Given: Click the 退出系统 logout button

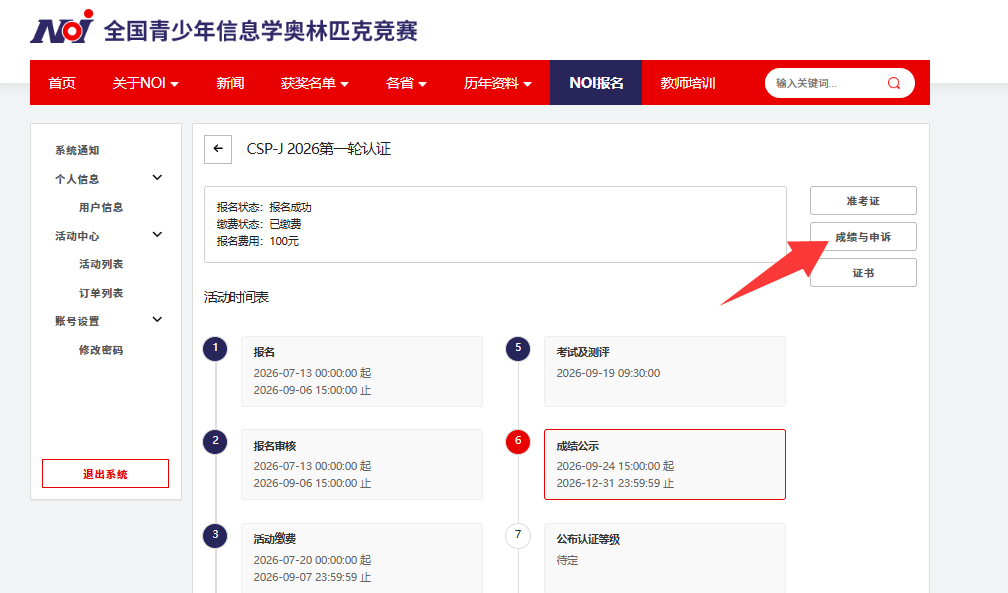Looking at the screenshot, I should [x=105, y=473].
